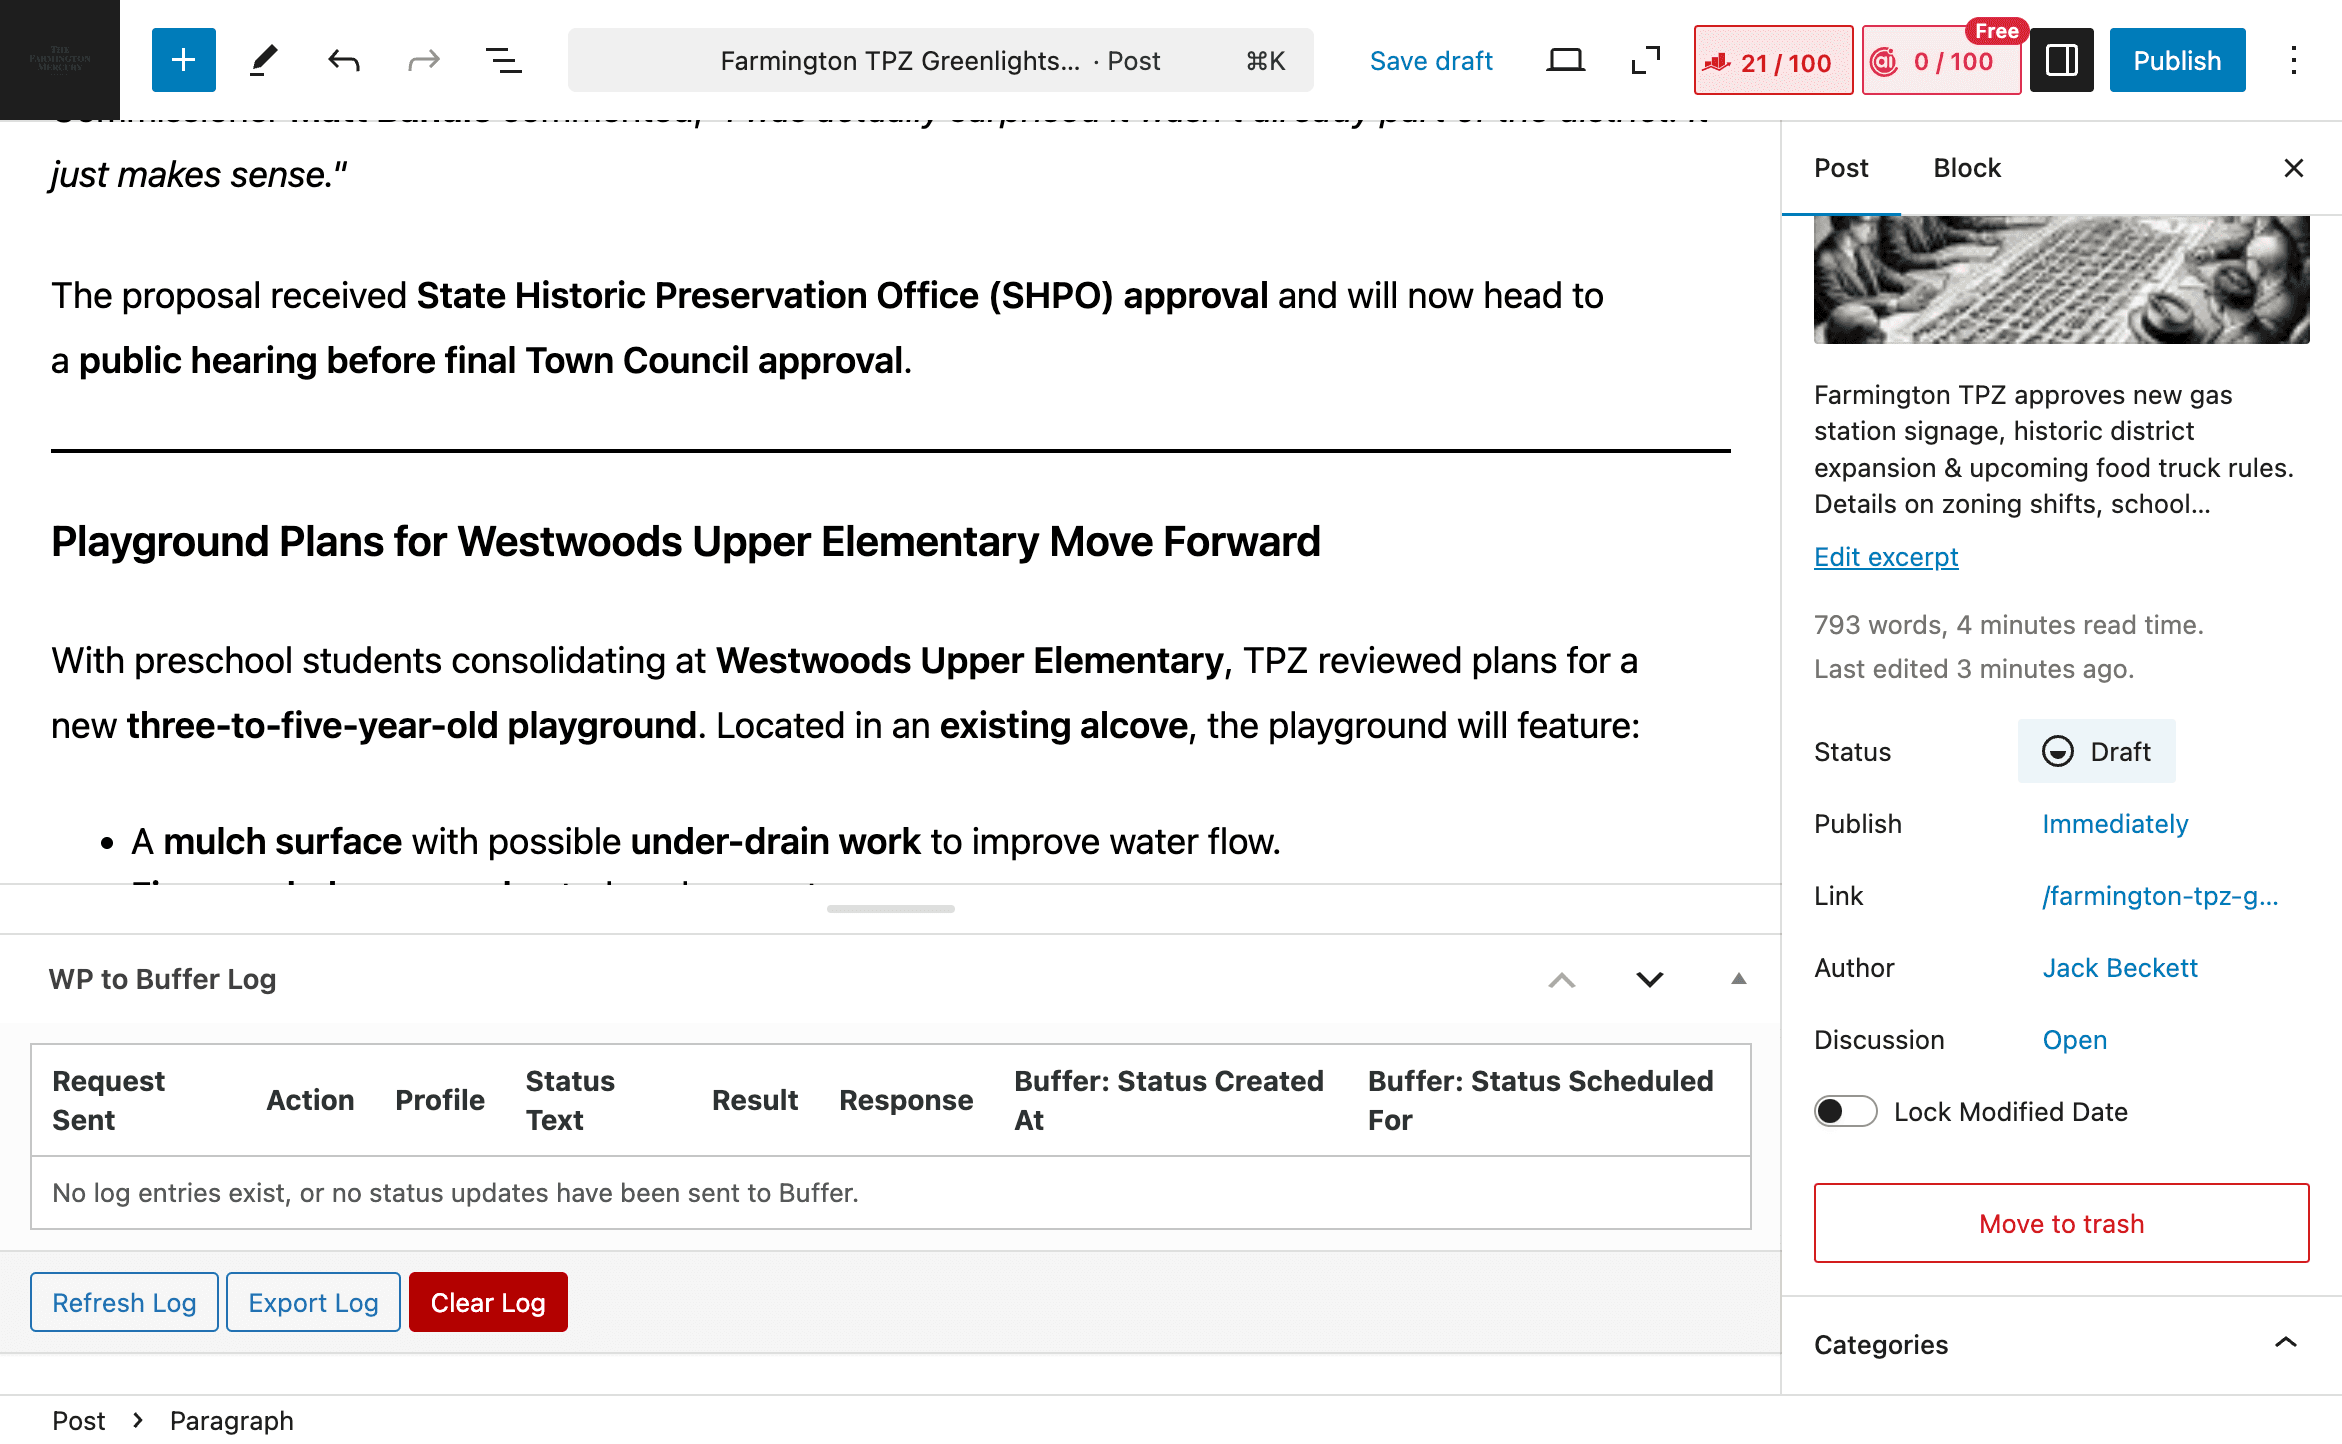Click the SHPO approval paragraph

[x=827, y=328]
